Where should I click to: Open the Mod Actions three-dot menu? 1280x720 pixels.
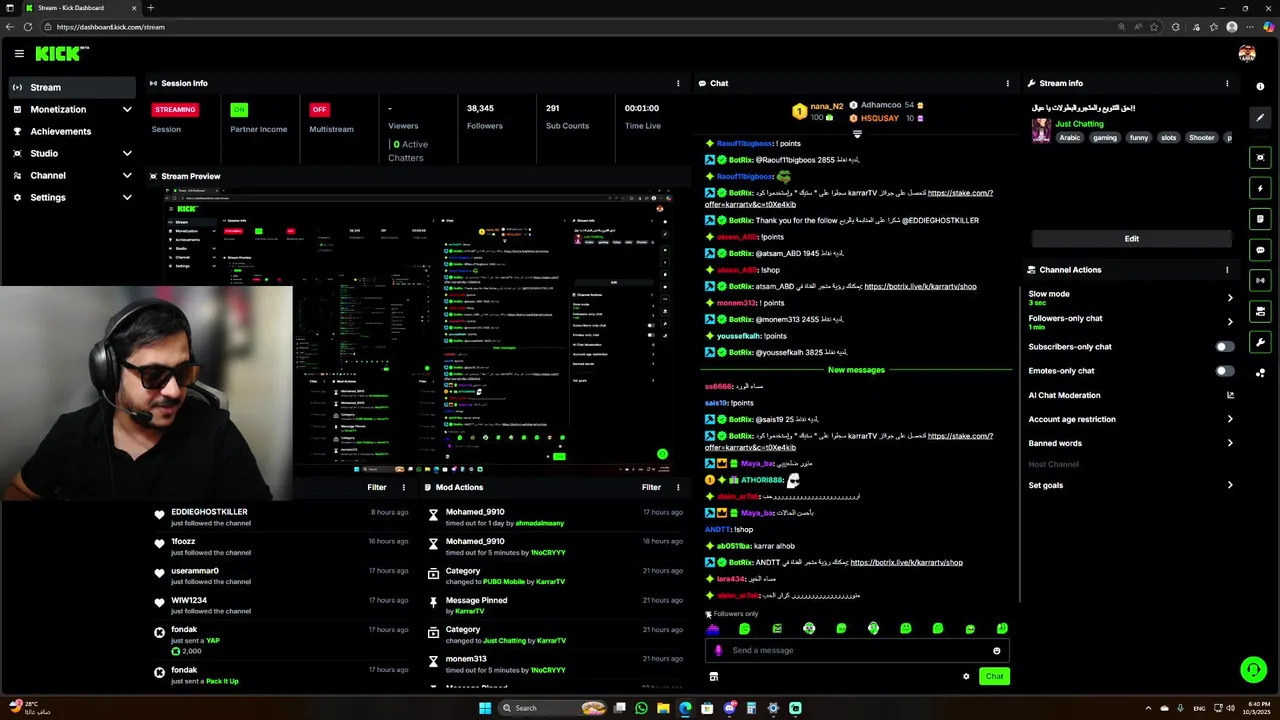678,487
